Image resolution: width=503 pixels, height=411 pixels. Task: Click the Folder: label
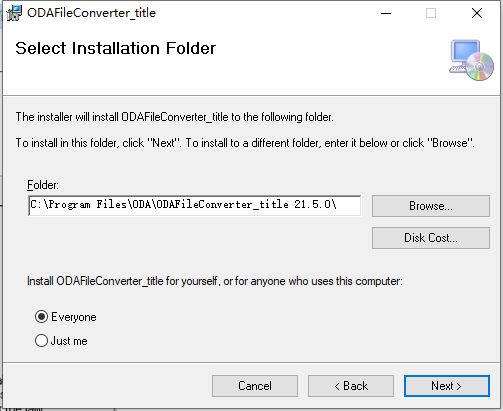(x=43, y=185)
